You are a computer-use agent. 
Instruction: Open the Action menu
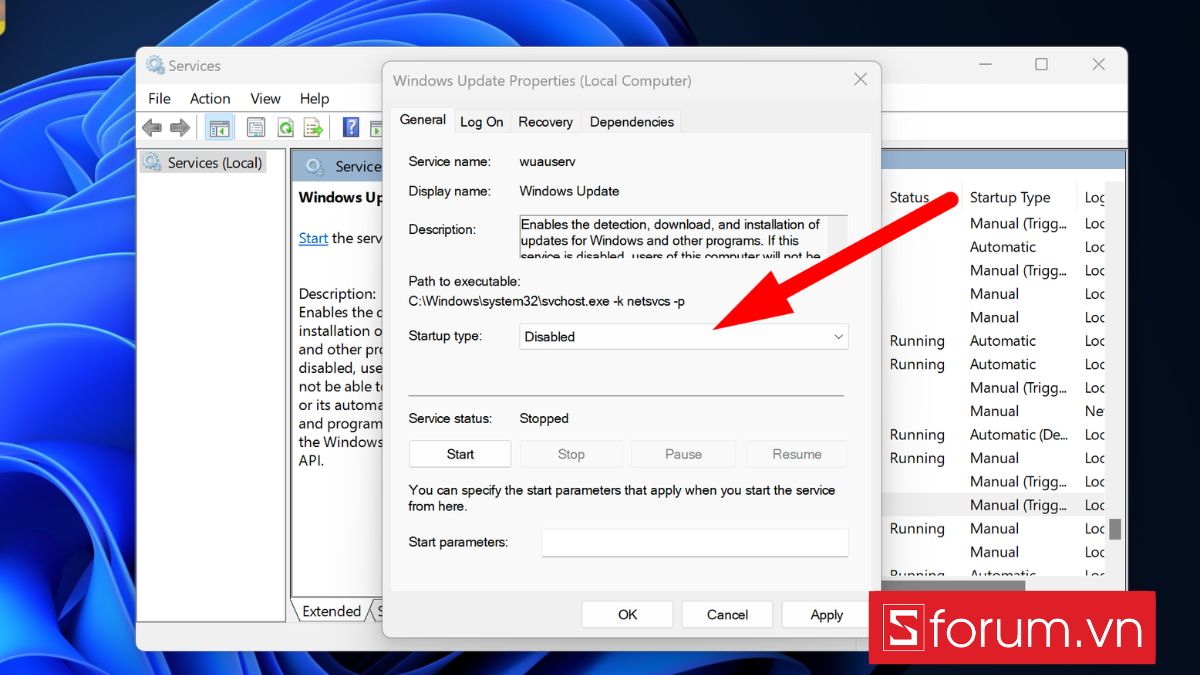(x=210, y=98)
